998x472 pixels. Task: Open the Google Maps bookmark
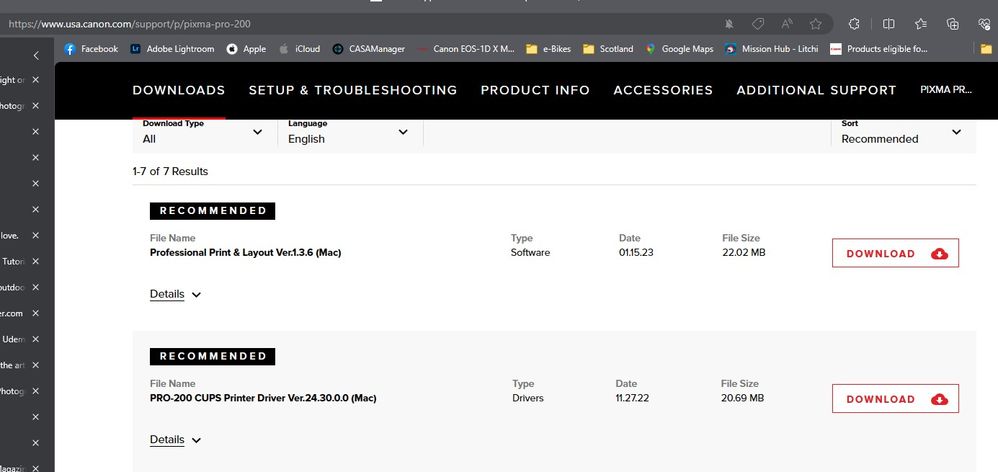(x=679, y=48)
